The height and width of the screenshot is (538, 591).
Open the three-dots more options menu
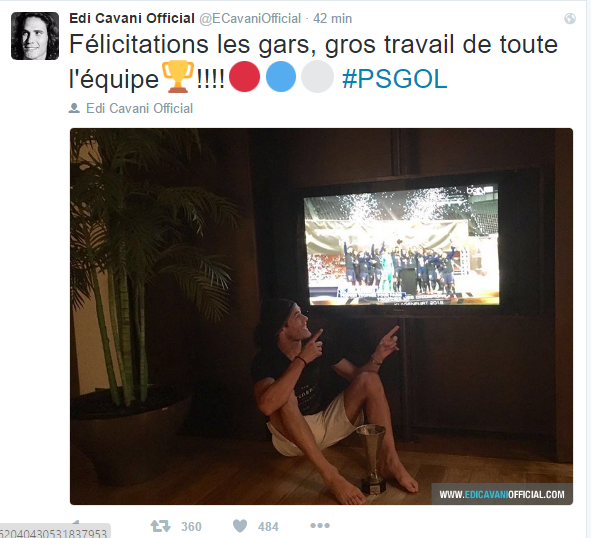click(x=320, y=525)
